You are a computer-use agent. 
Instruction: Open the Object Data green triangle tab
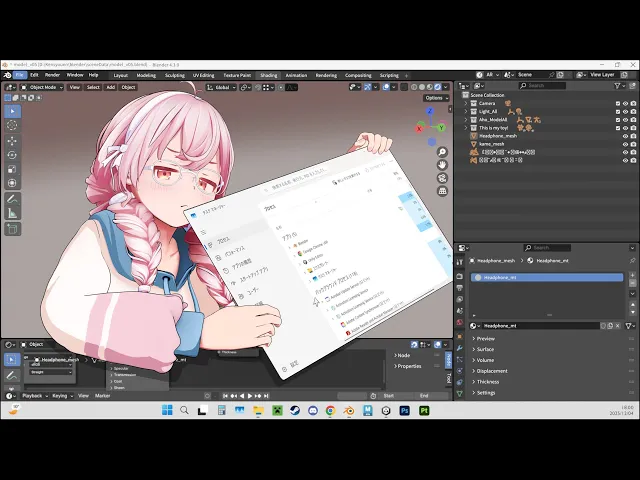[460, 394]
